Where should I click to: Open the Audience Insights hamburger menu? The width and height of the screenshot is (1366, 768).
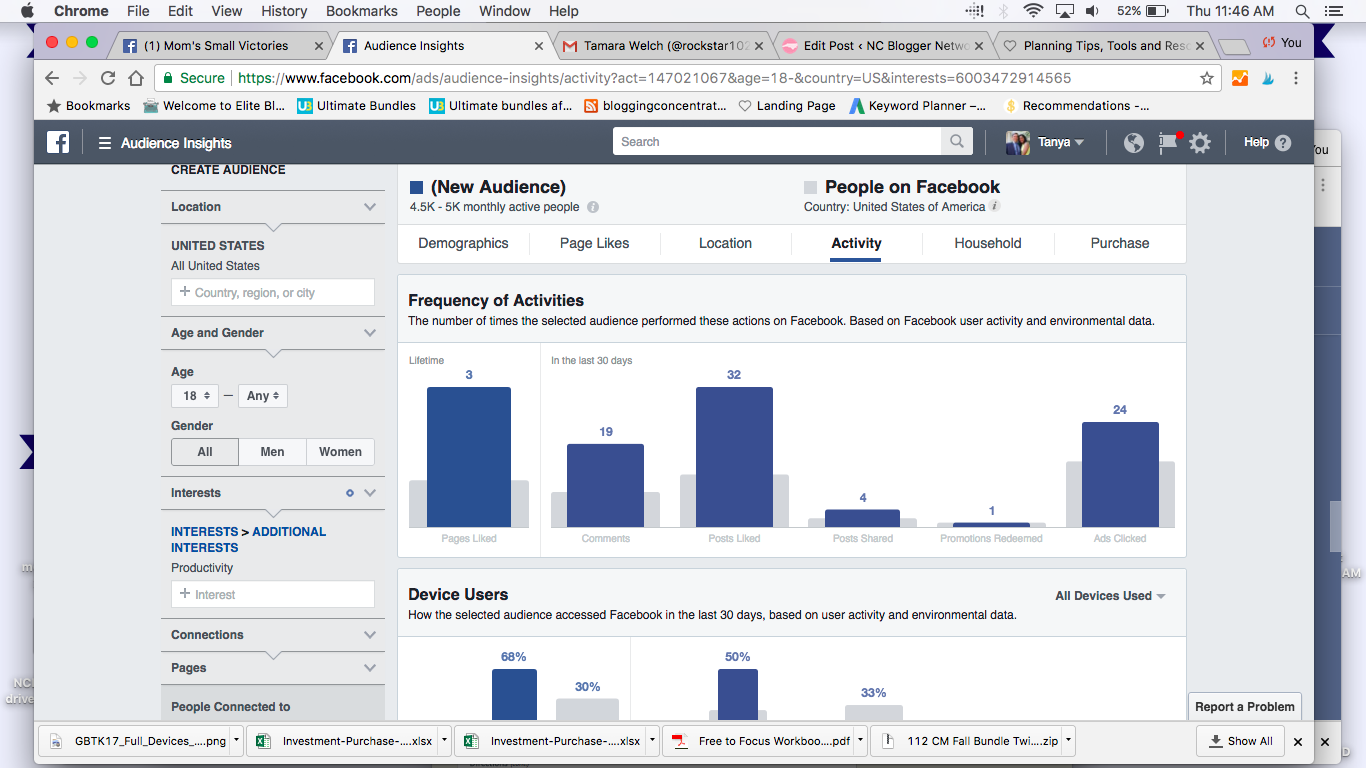[x=104, y=143]
